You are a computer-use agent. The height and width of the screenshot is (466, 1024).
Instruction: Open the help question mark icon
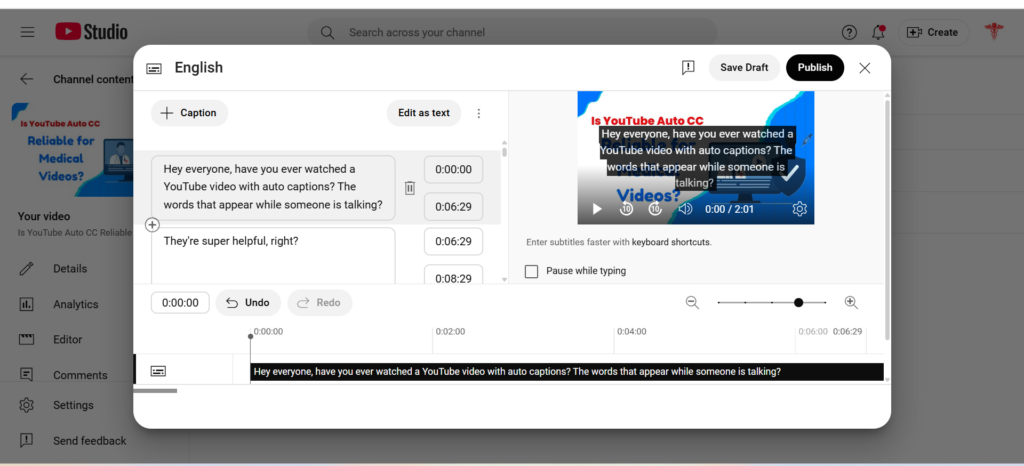pos(849,32)
